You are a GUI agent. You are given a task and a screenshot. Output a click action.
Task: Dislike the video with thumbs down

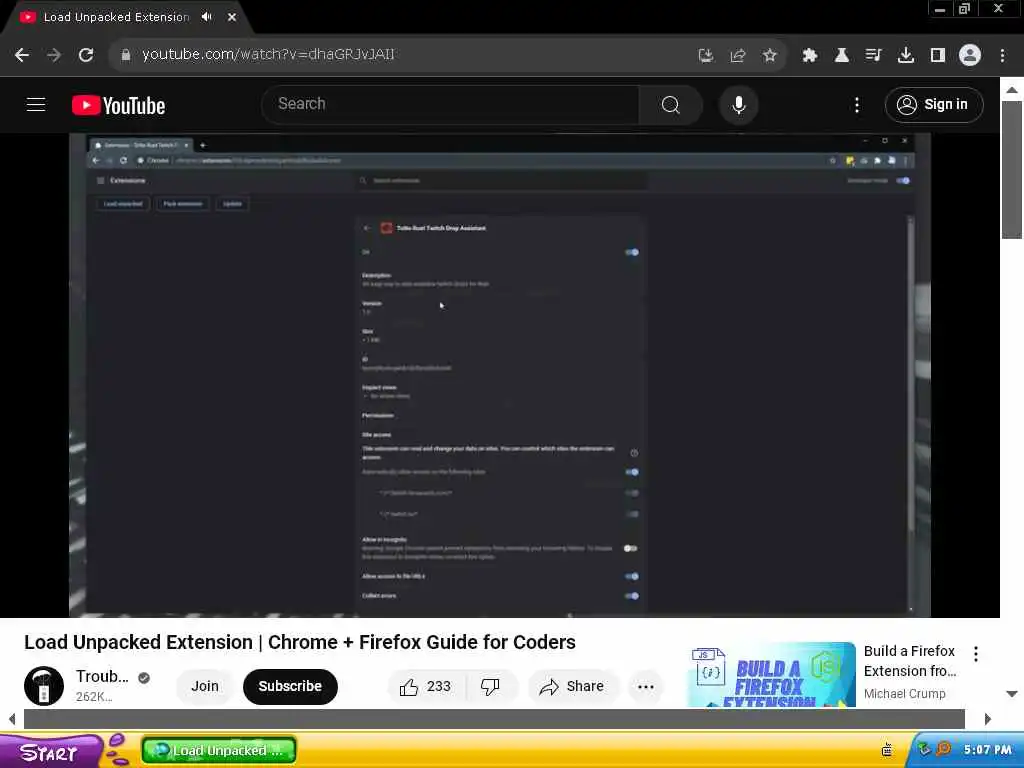[x=490, y=686]
